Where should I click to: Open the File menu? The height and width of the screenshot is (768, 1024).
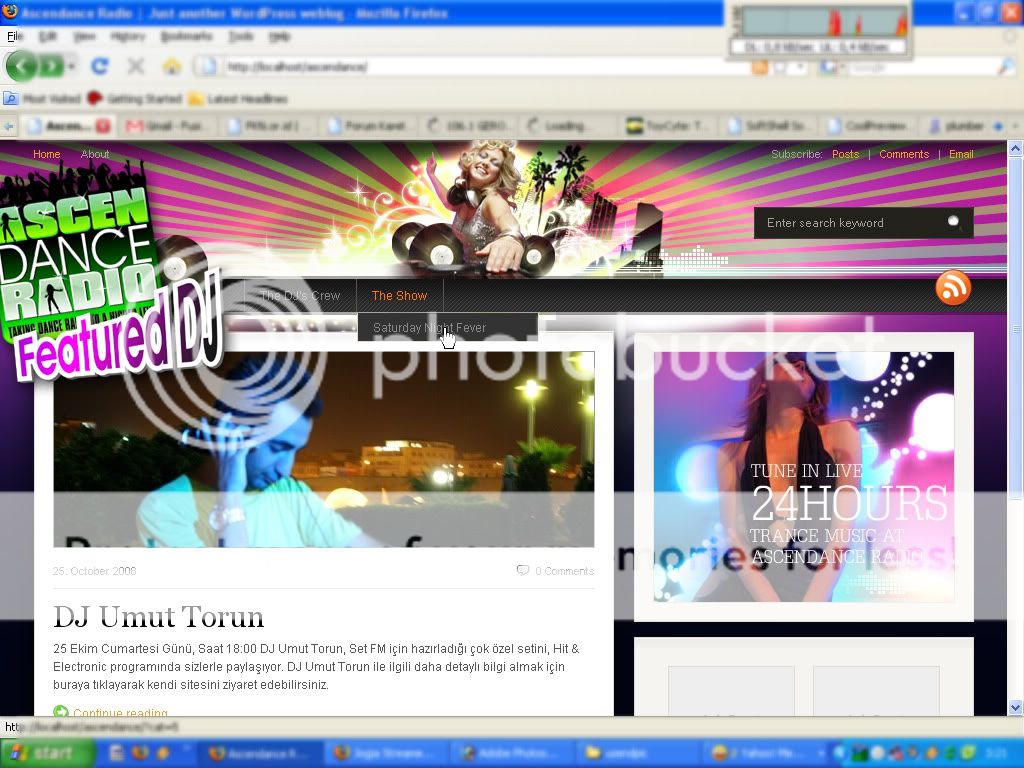(x=14, y=36)
